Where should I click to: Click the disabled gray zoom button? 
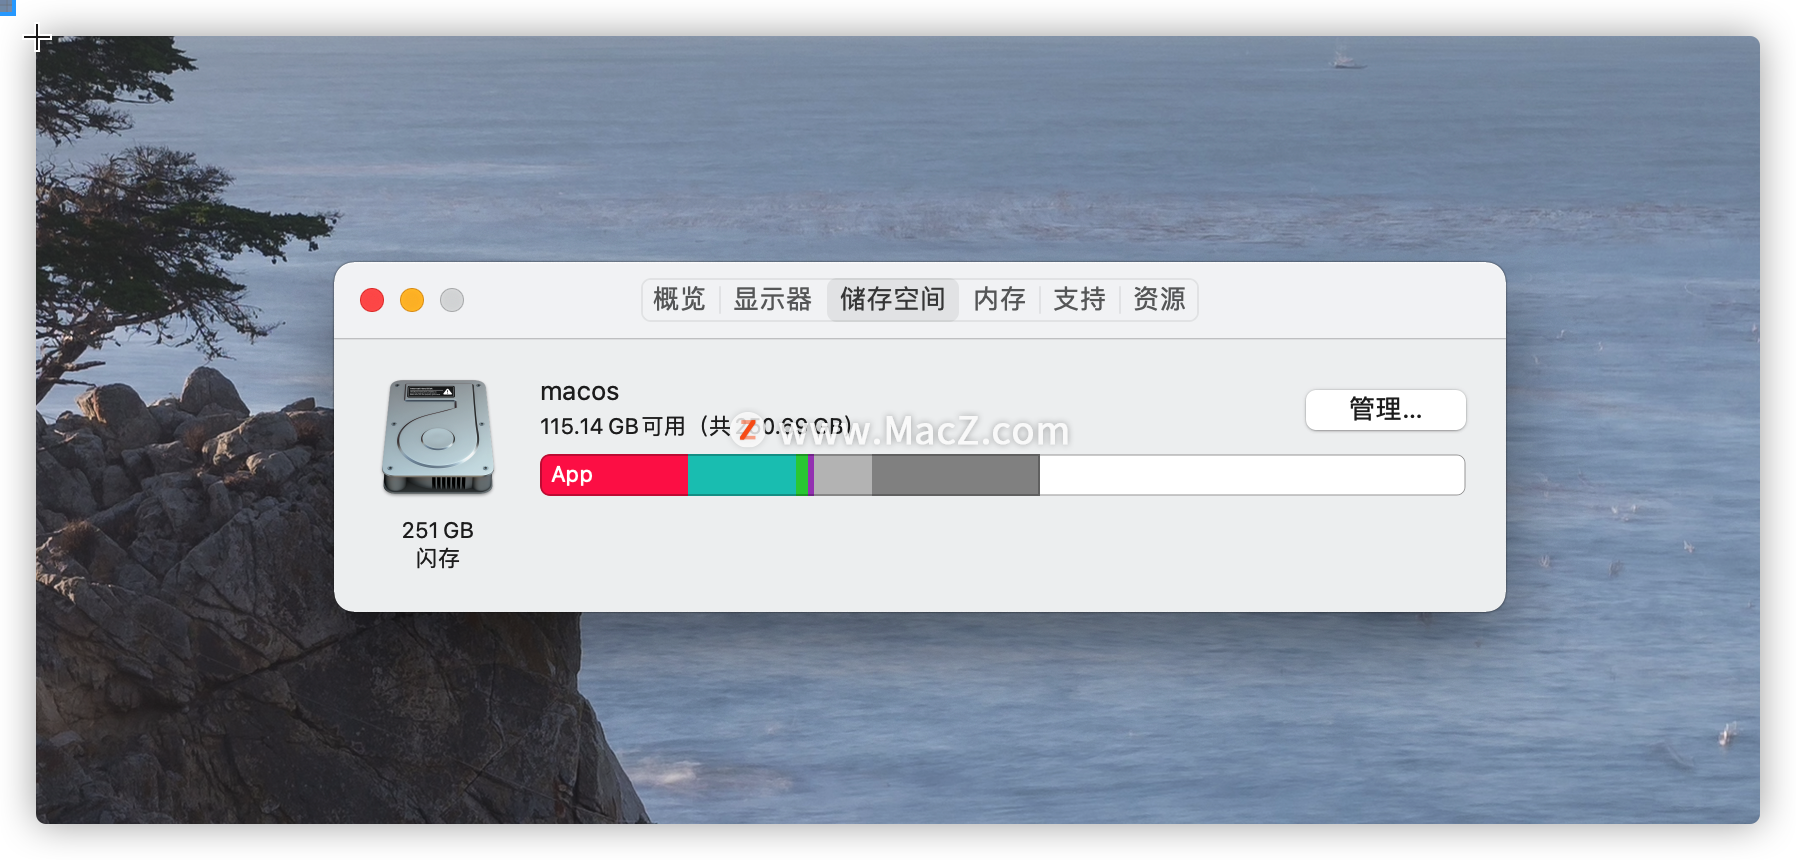[452, 300]
